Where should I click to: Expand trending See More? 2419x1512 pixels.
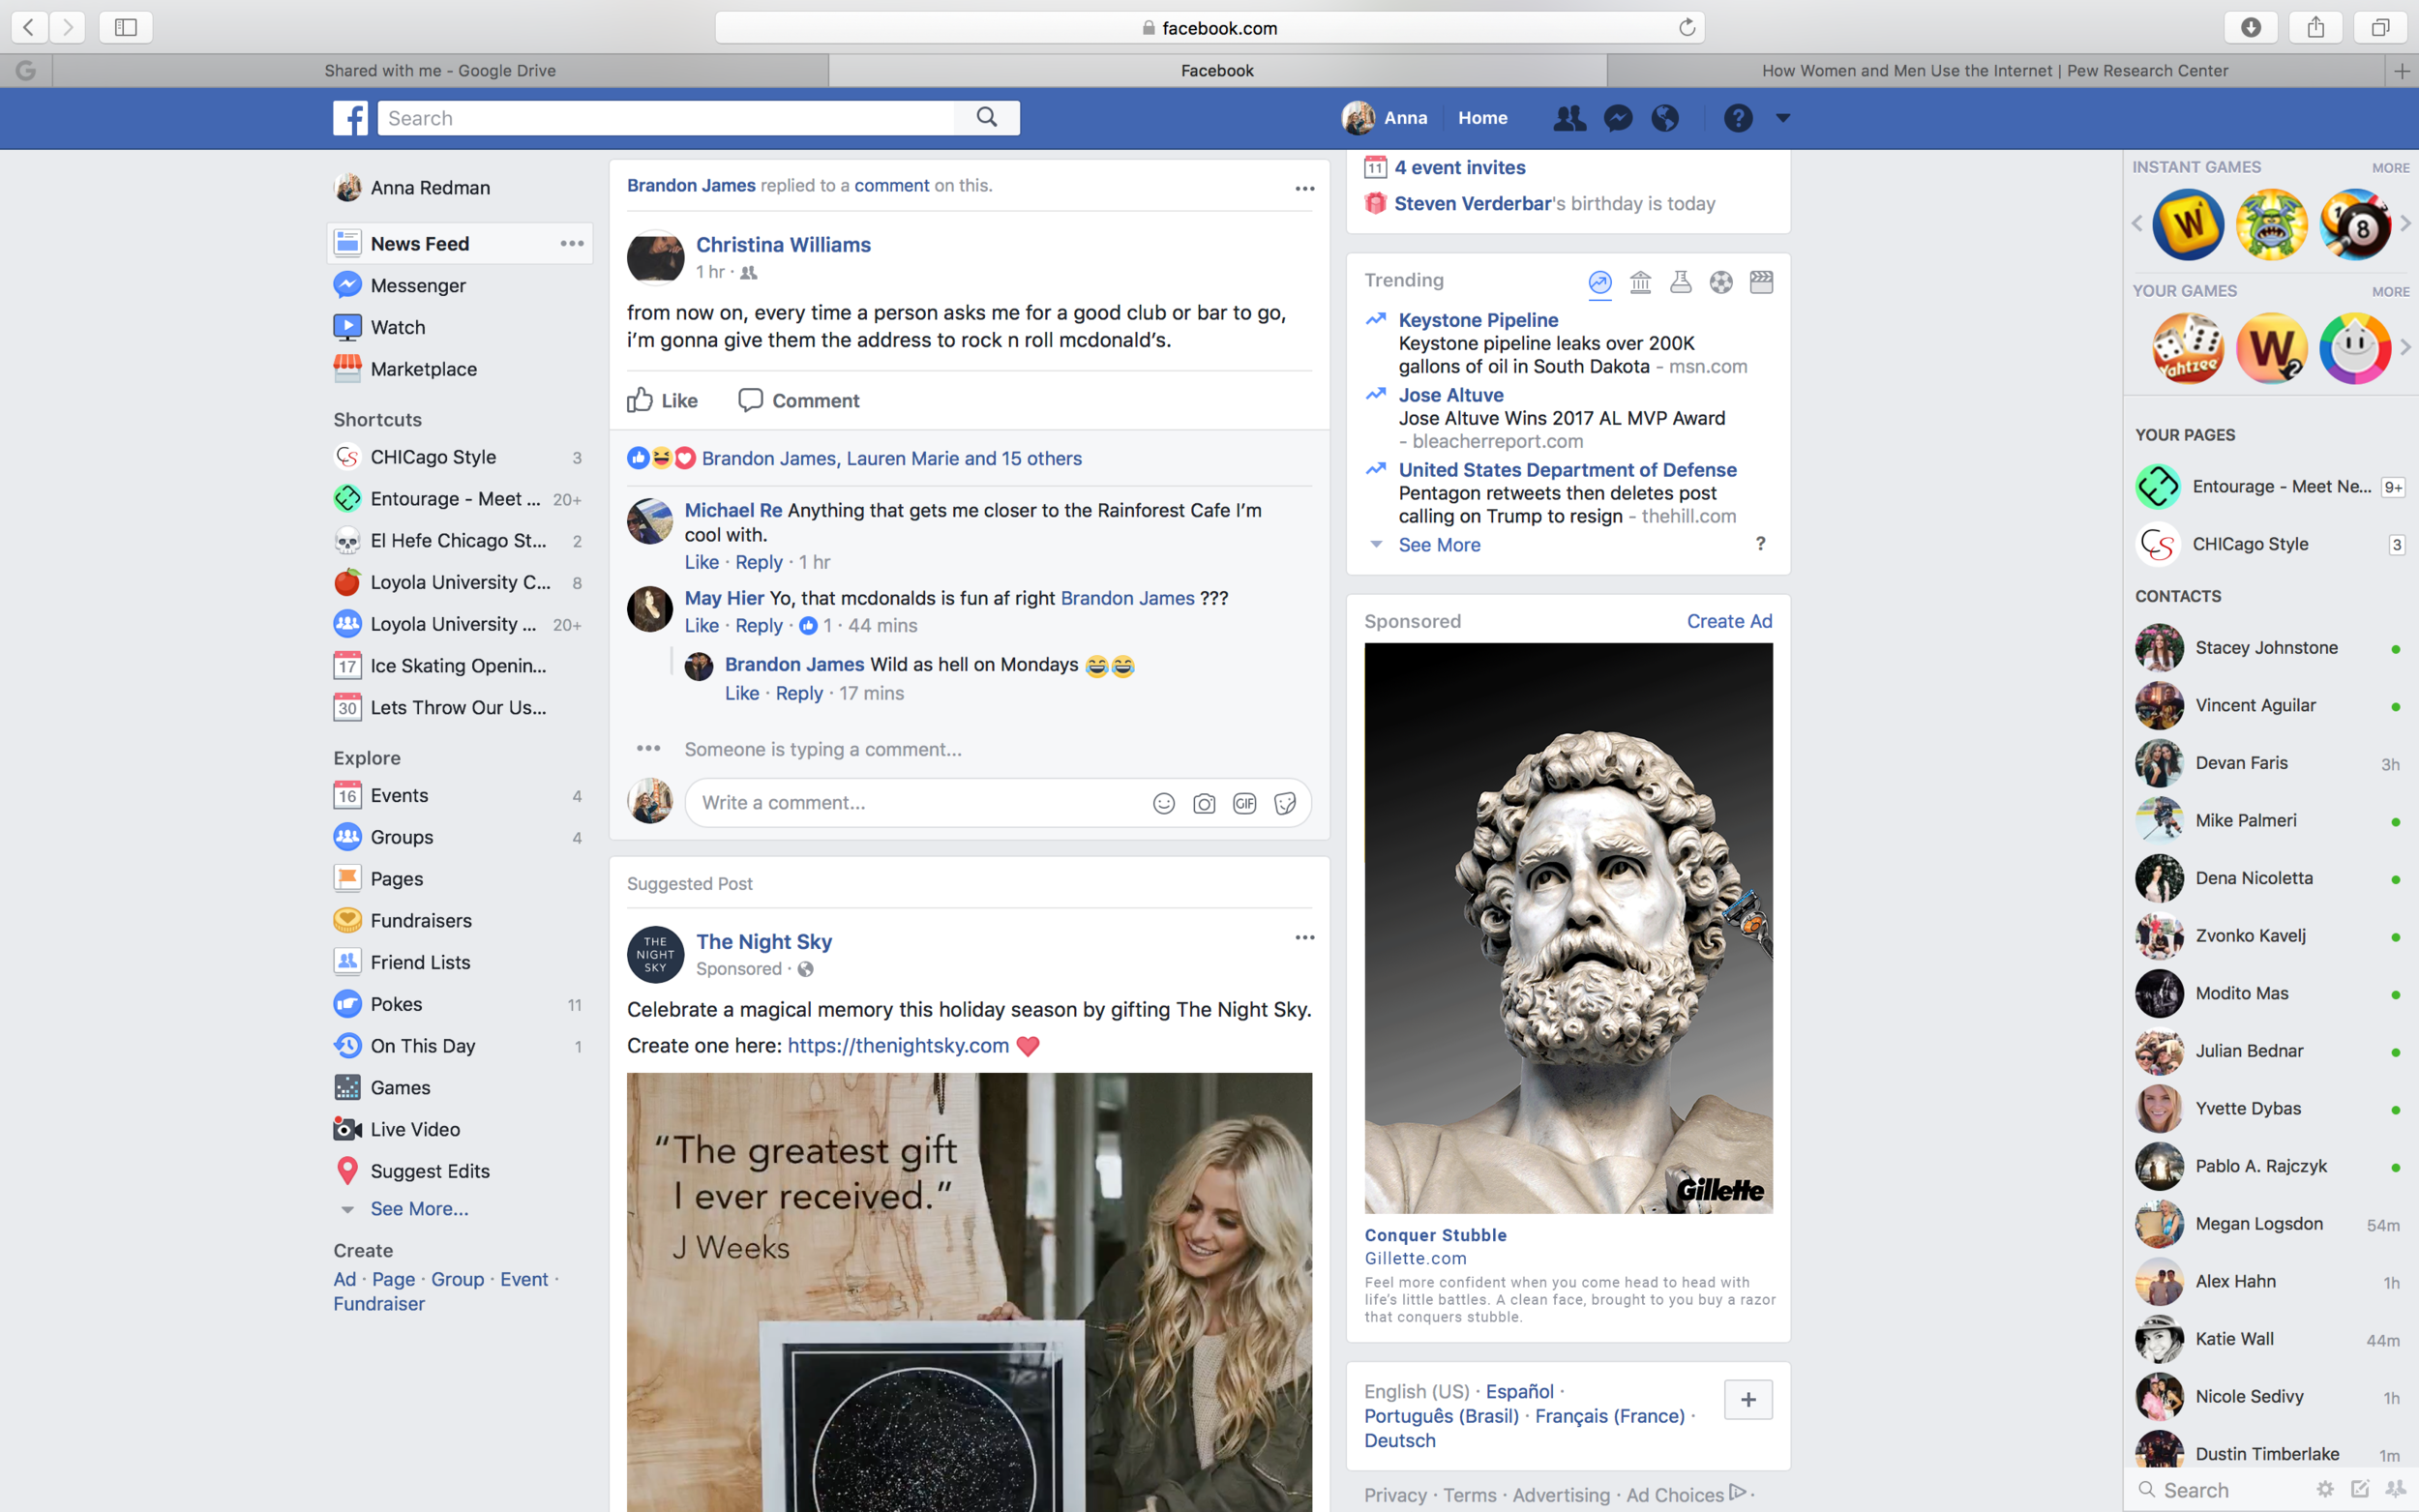click(1439, 545)
